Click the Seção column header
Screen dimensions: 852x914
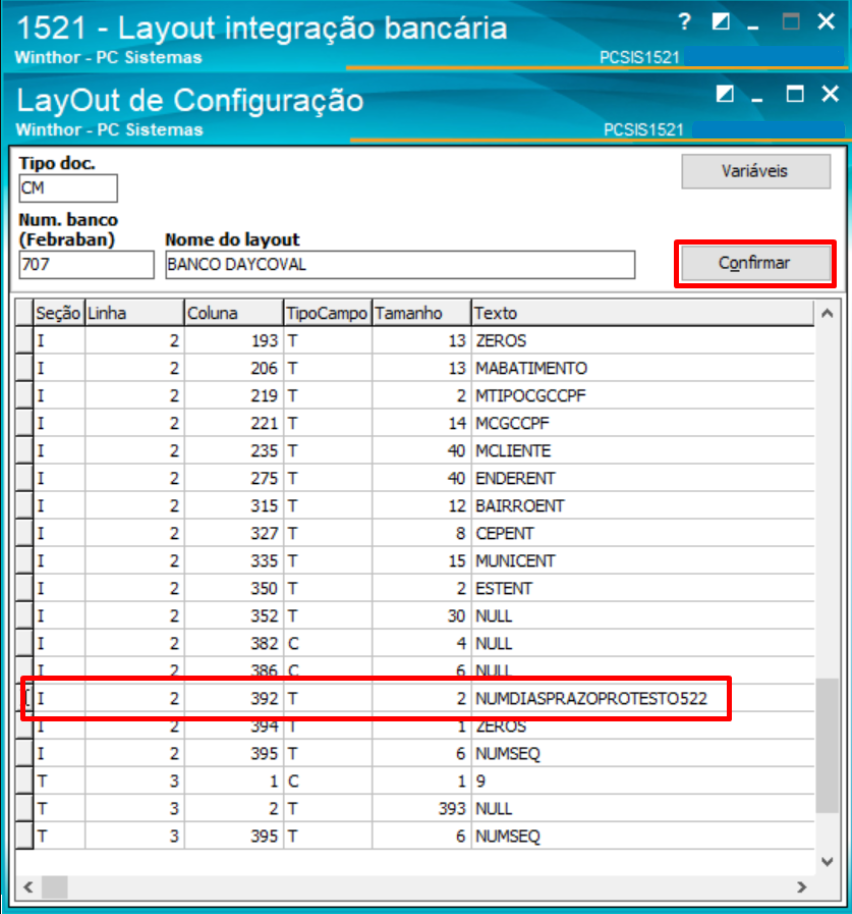(59, 313)
